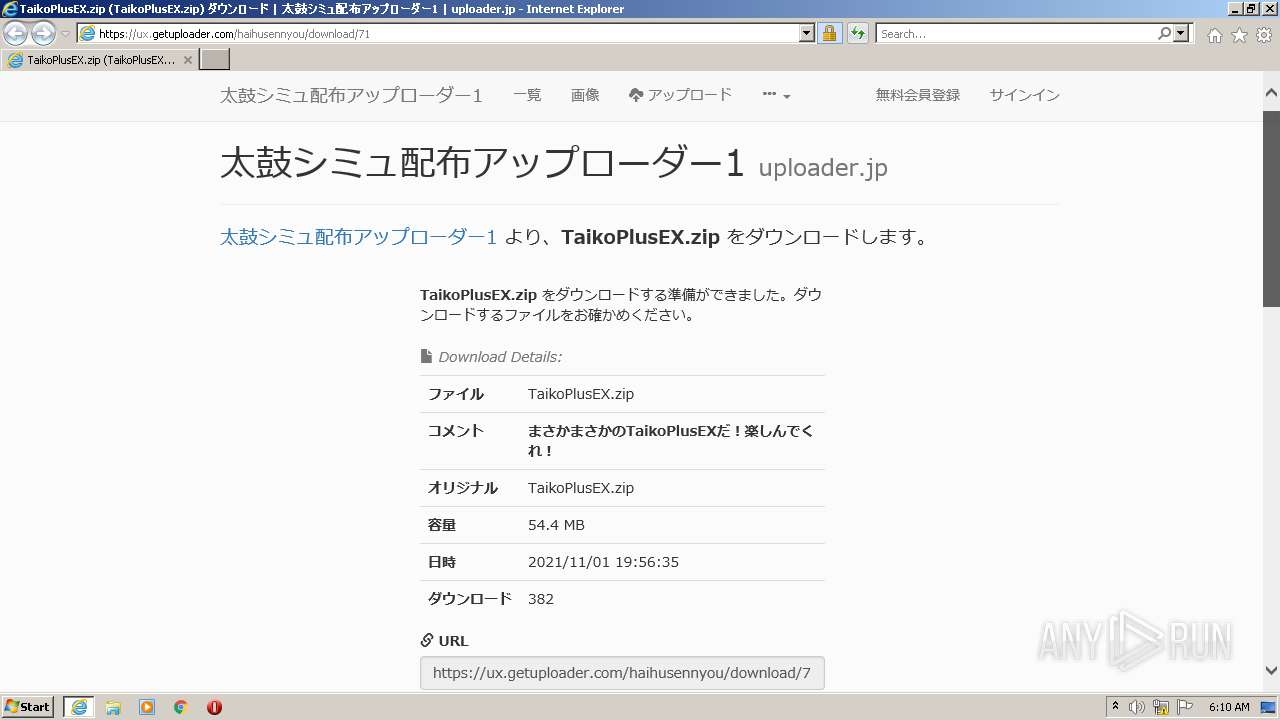Screen dimensions: 1280x720
Task: Click the chain link icon beside URL
Action: point(427,641)
